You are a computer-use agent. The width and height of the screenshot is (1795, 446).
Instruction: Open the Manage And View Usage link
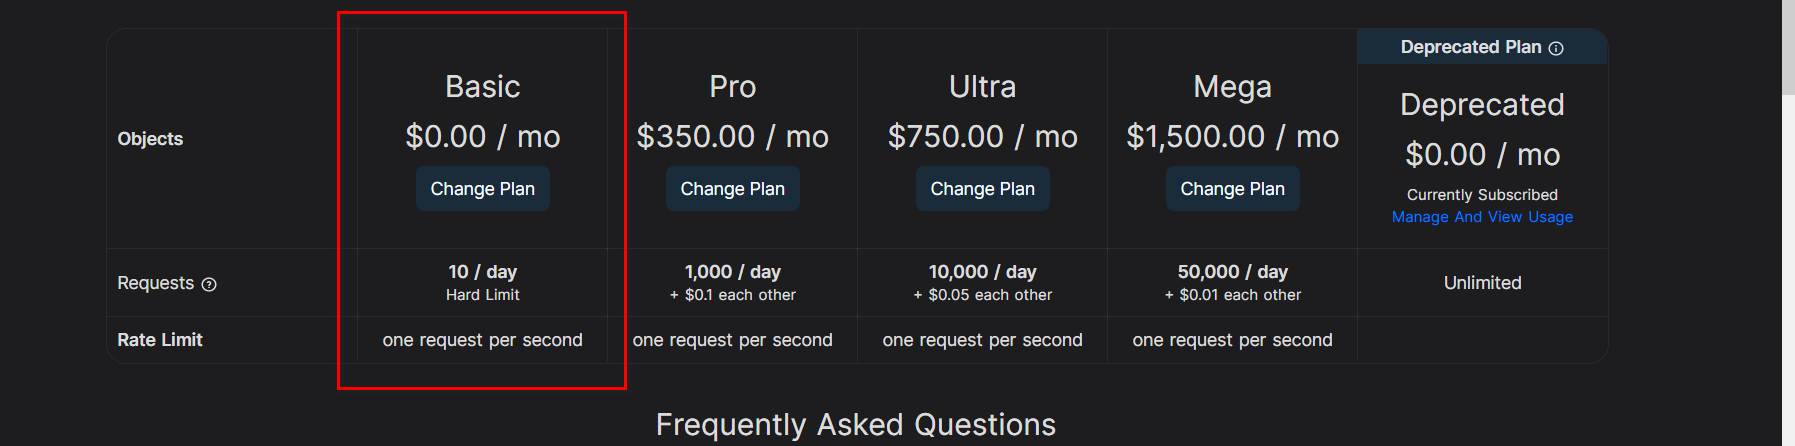coord(1482,217)
